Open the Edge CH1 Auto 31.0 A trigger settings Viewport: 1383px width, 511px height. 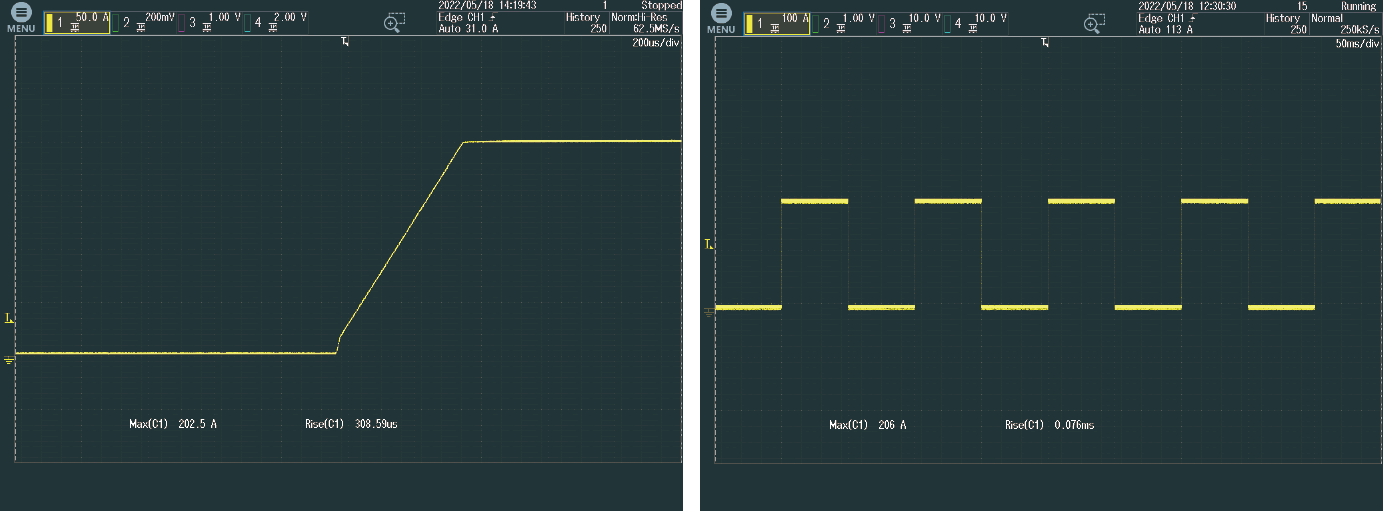[x=467, y=23]
